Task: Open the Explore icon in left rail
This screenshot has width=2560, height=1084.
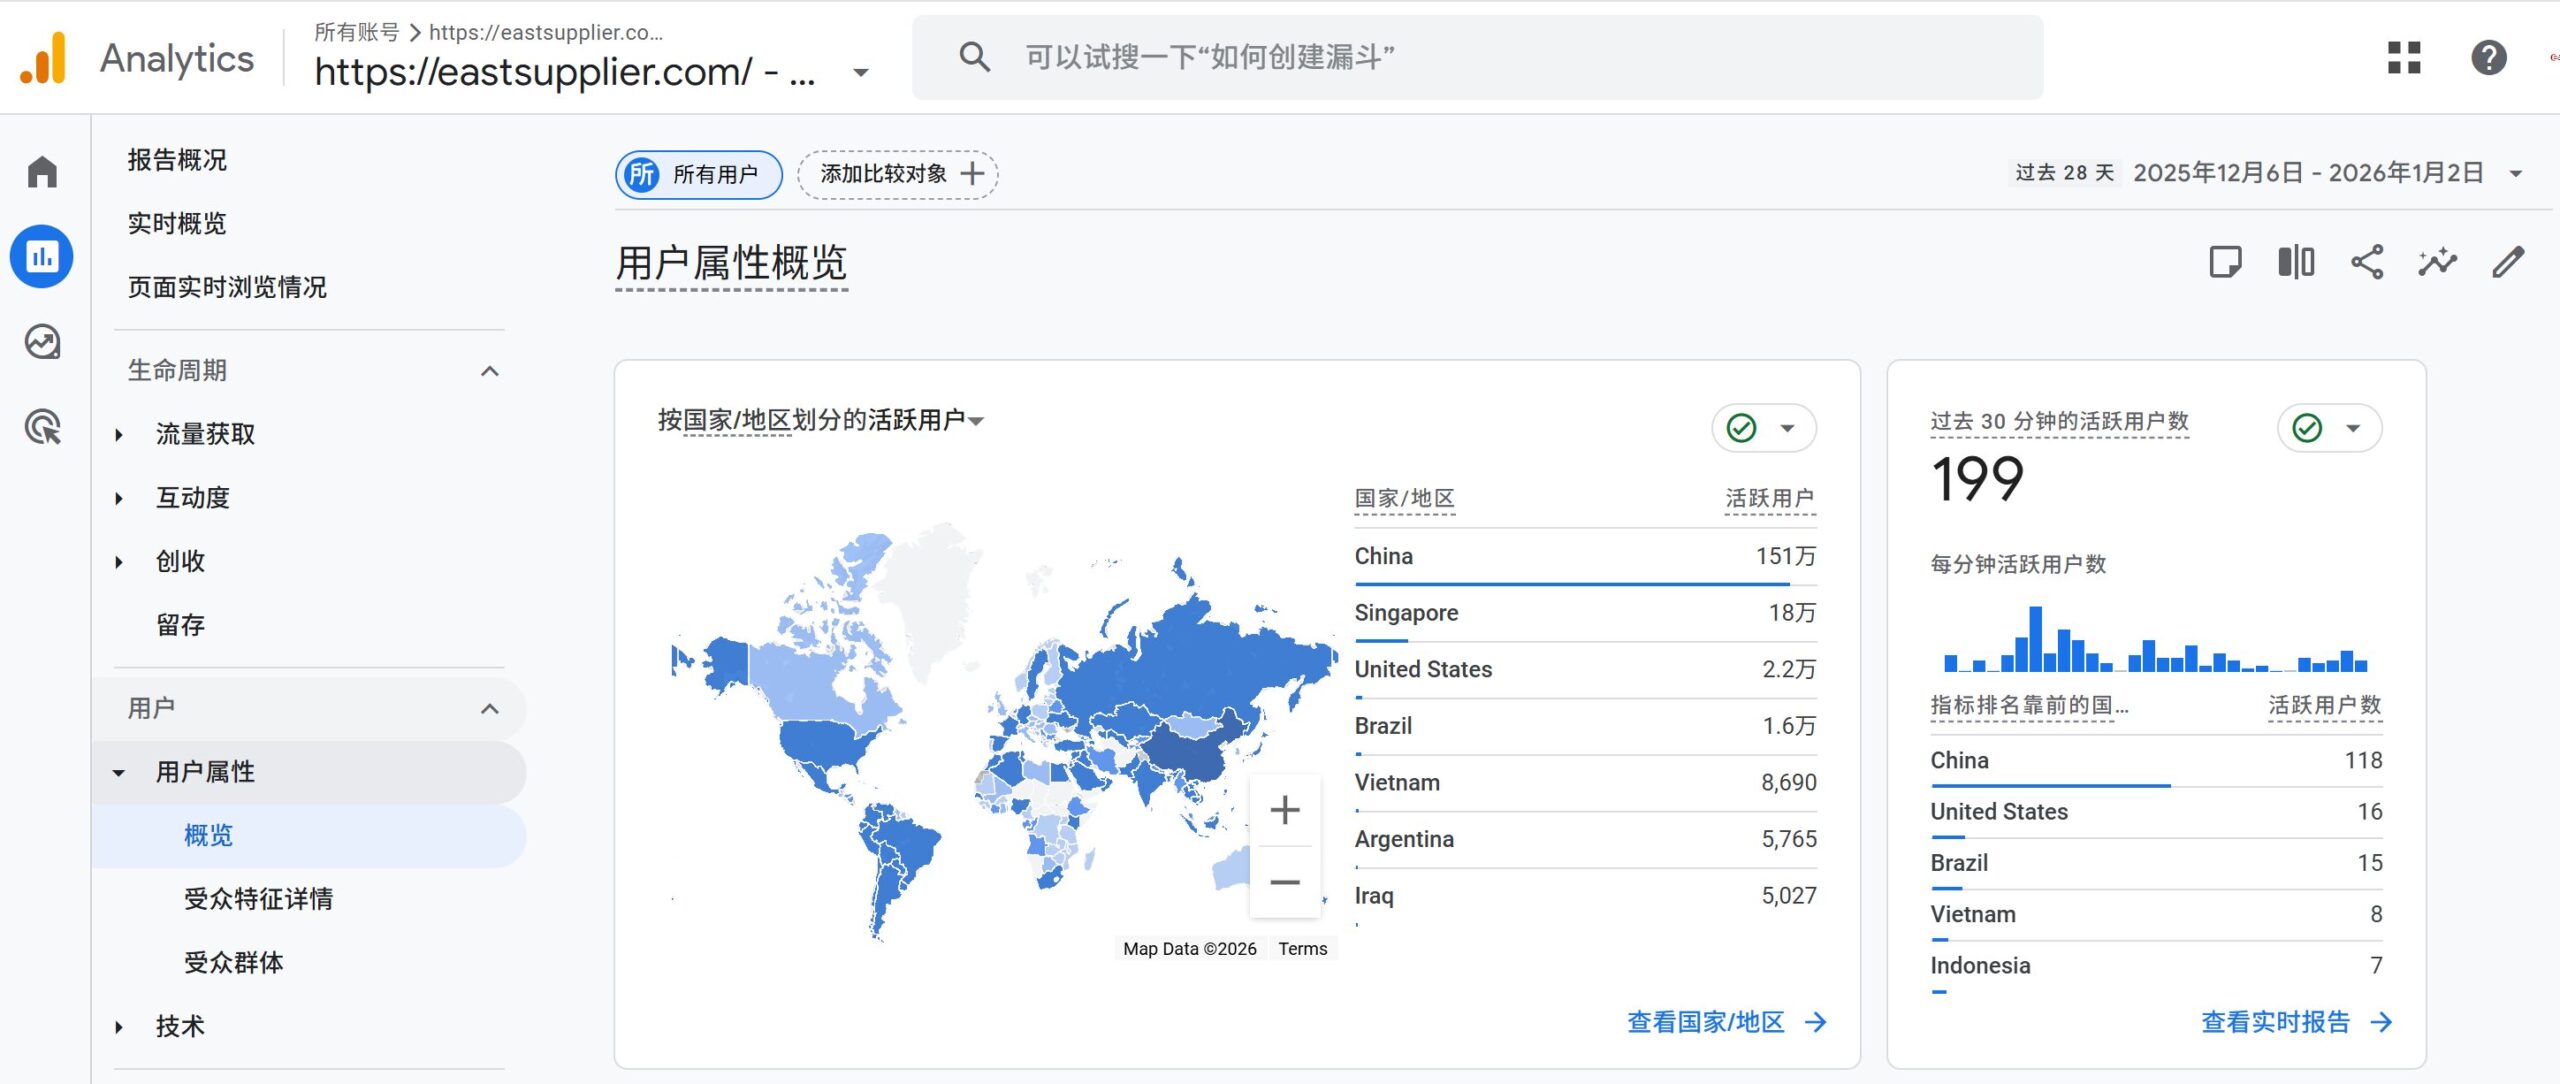Action: pos(42,342)
